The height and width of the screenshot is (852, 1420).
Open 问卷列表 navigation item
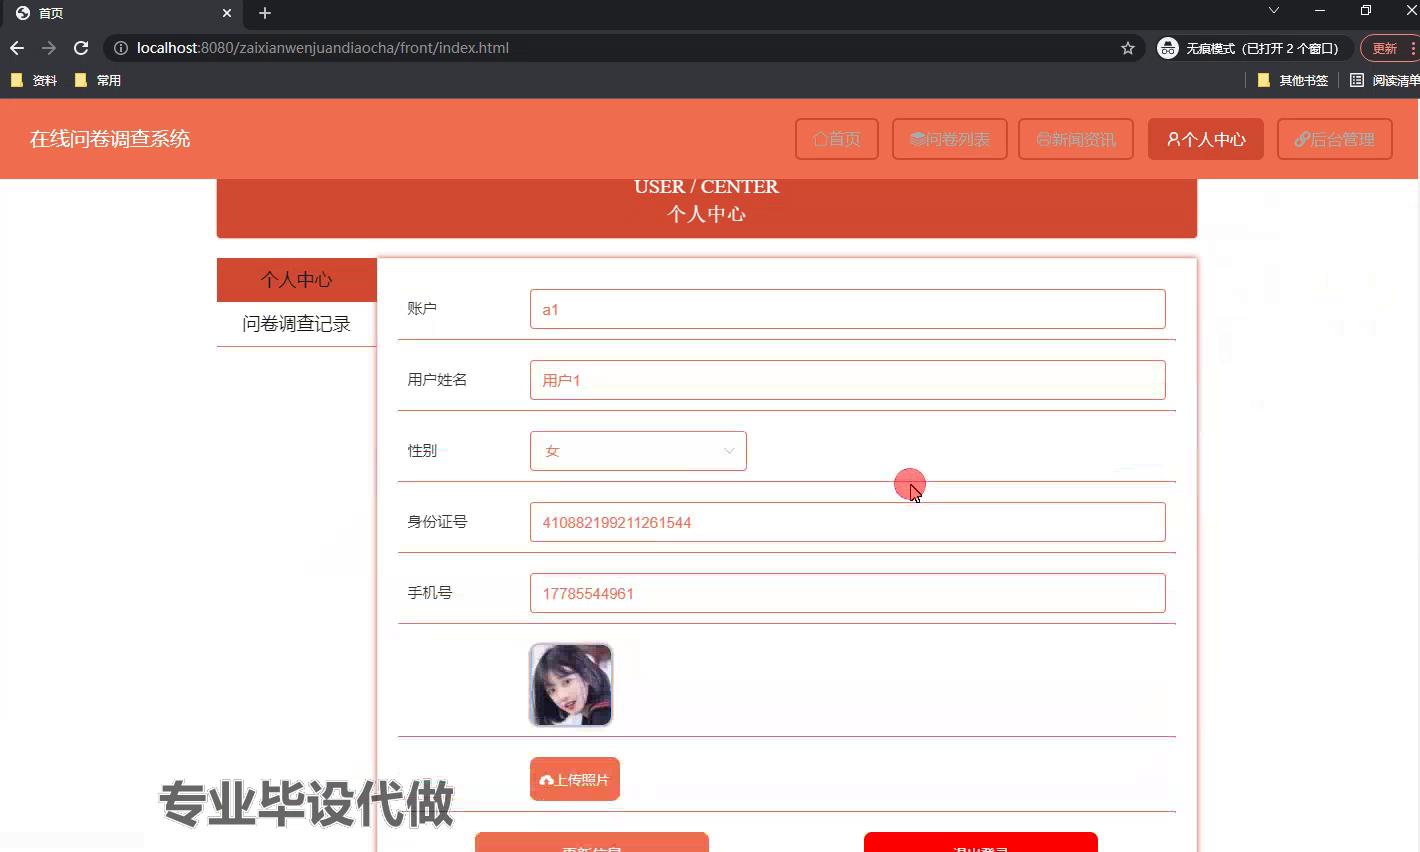point(949,139)
